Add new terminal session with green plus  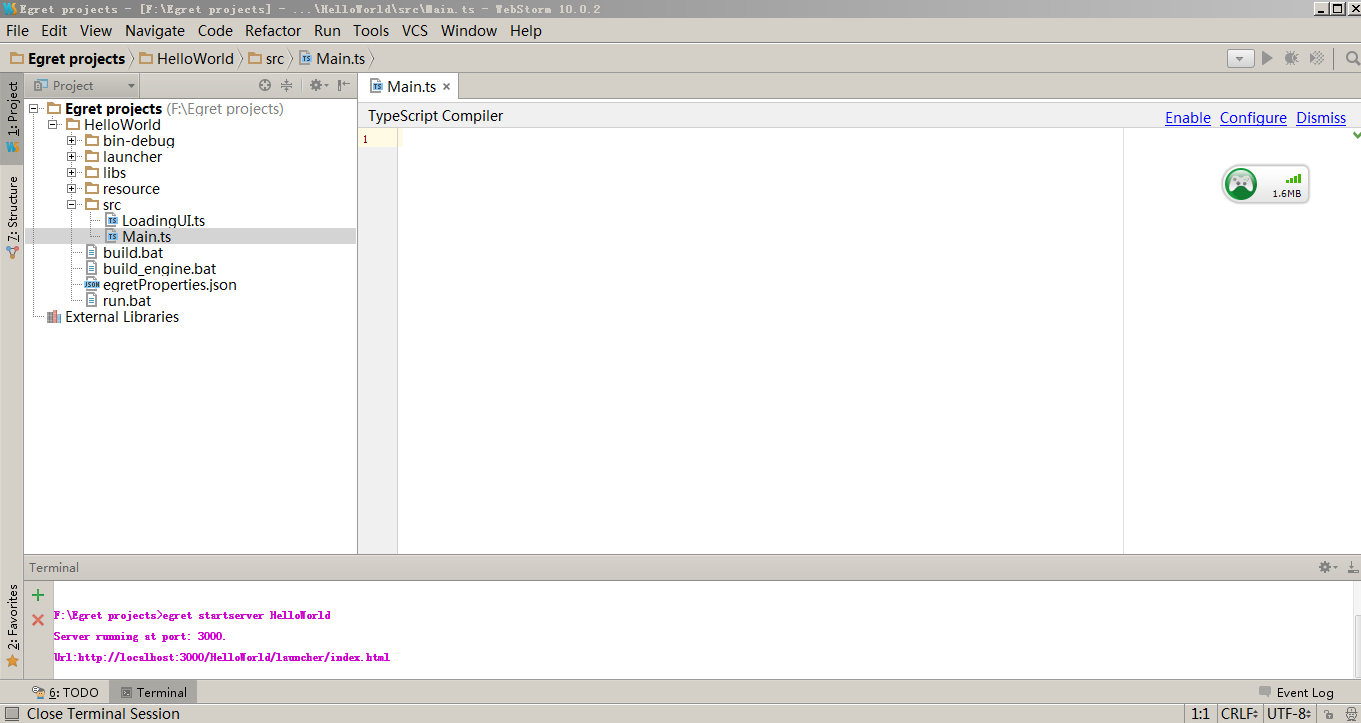(38, 595)
